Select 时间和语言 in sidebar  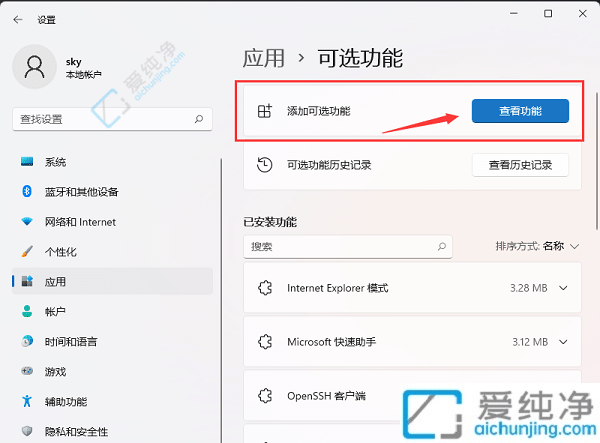point(112,341)
